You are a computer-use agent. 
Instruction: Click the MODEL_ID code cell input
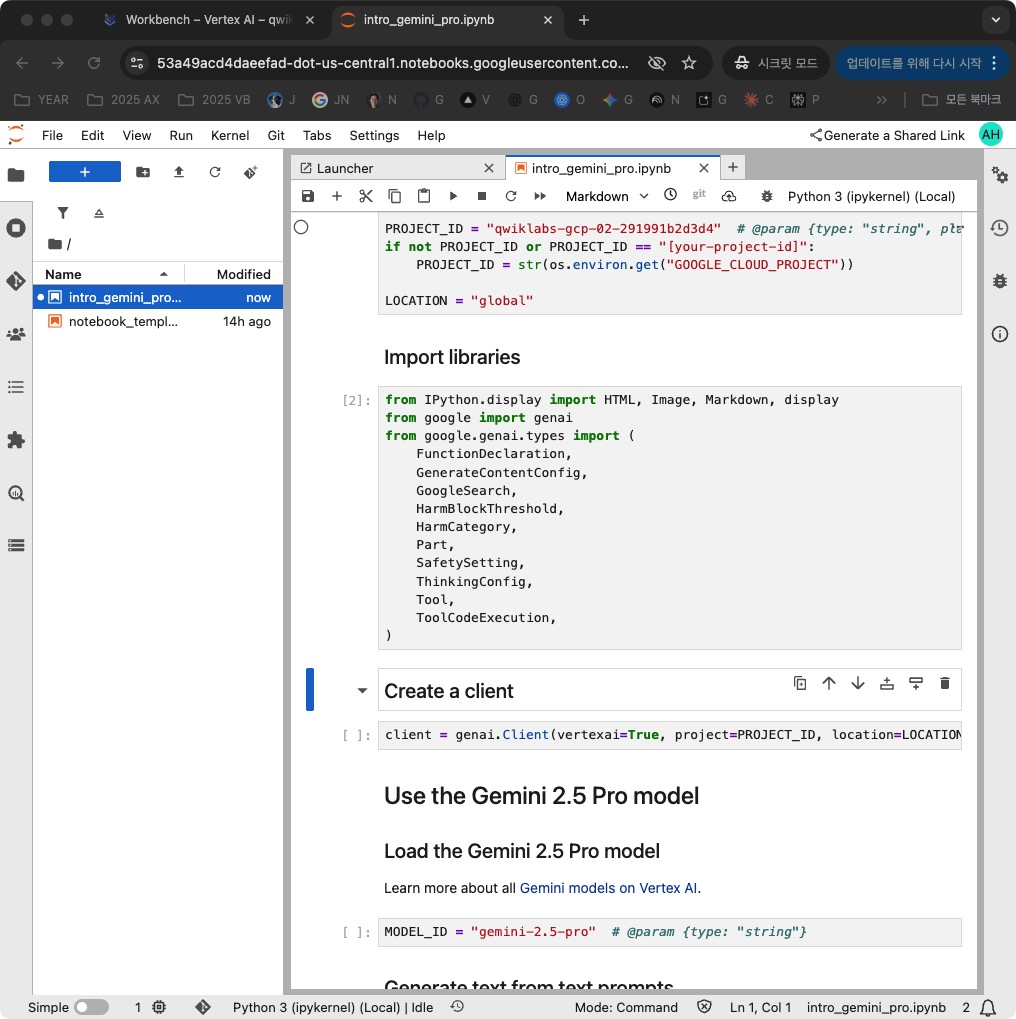coord(668,932)
